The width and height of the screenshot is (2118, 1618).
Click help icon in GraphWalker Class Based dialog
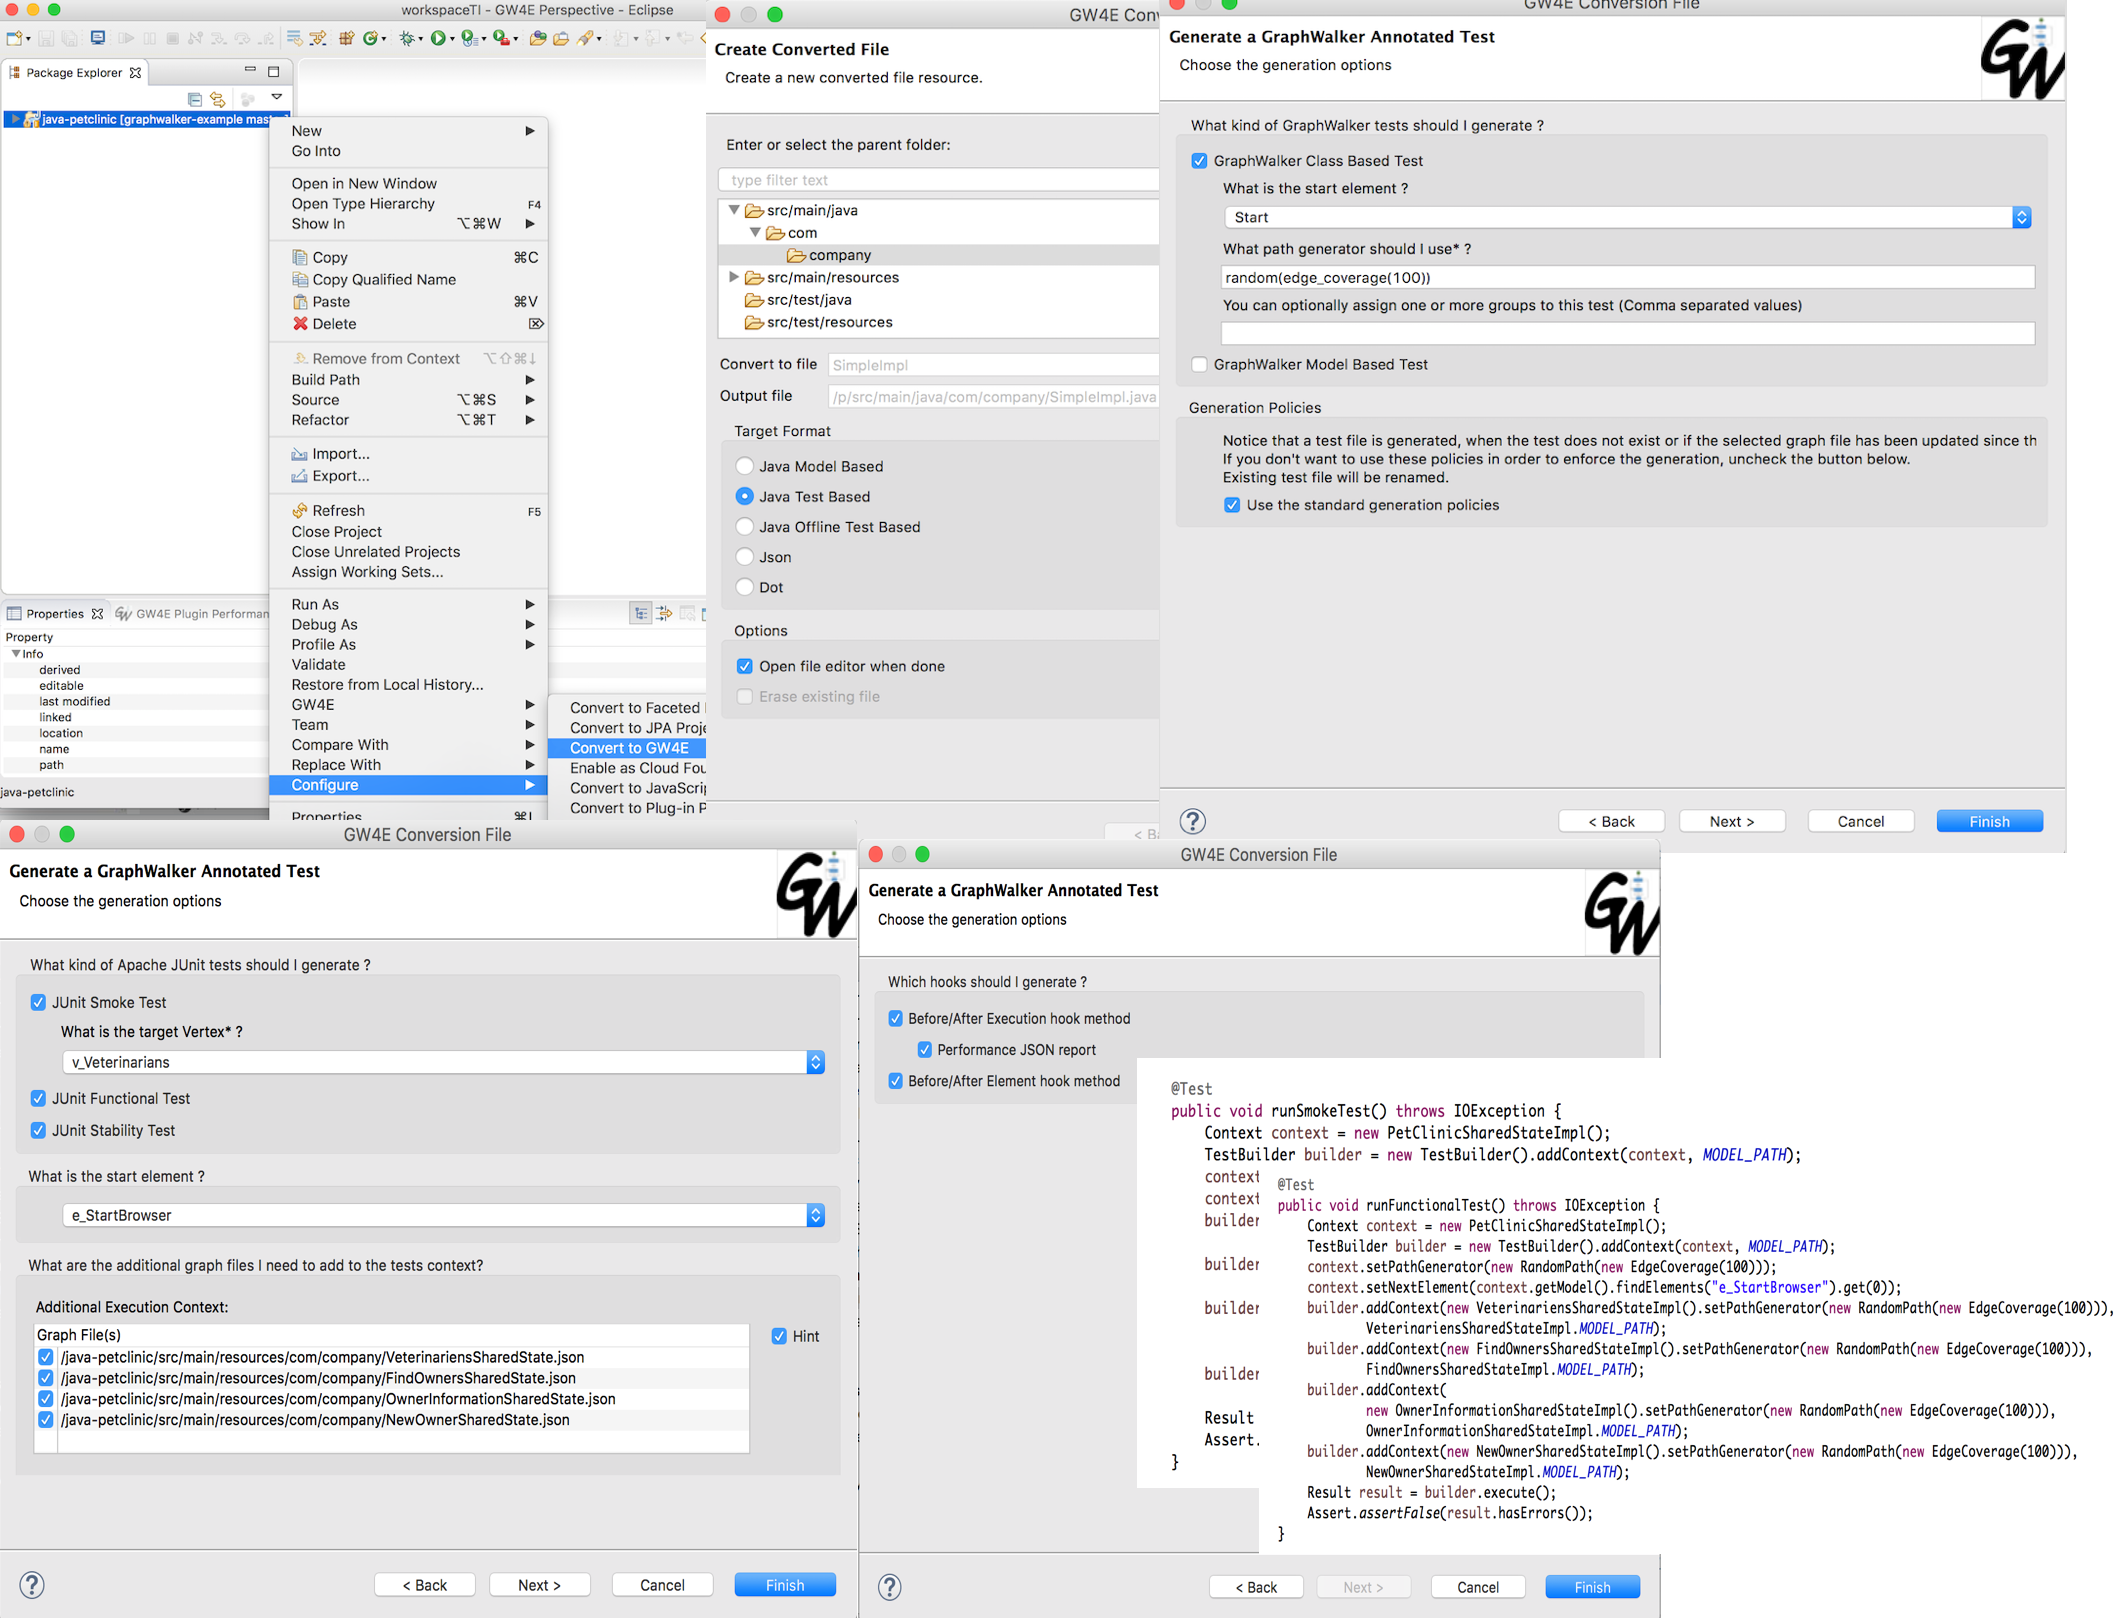(1192, 821)
